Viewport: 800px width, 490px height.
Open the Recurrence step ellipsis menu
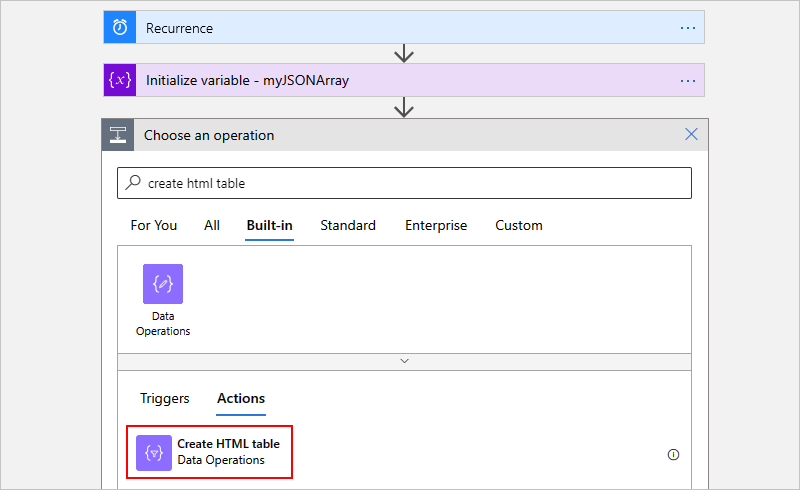click(x=688, y=28)
